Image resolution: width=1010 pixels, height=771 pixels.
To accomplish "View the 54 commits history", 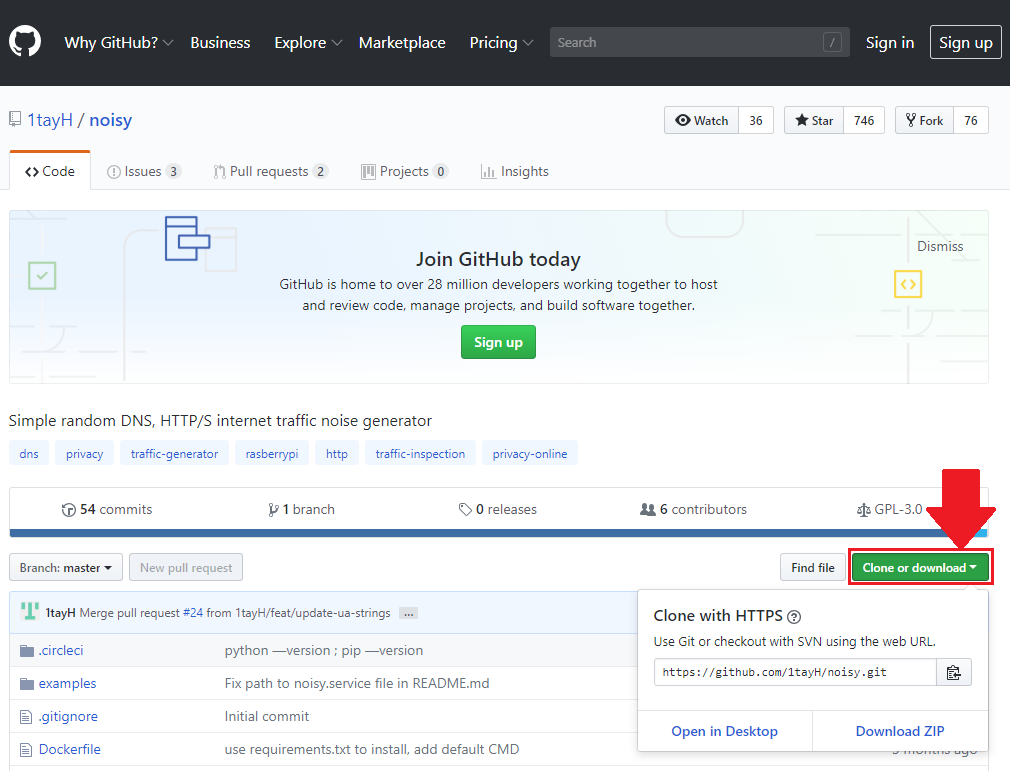I will click(x=107, y=509).
